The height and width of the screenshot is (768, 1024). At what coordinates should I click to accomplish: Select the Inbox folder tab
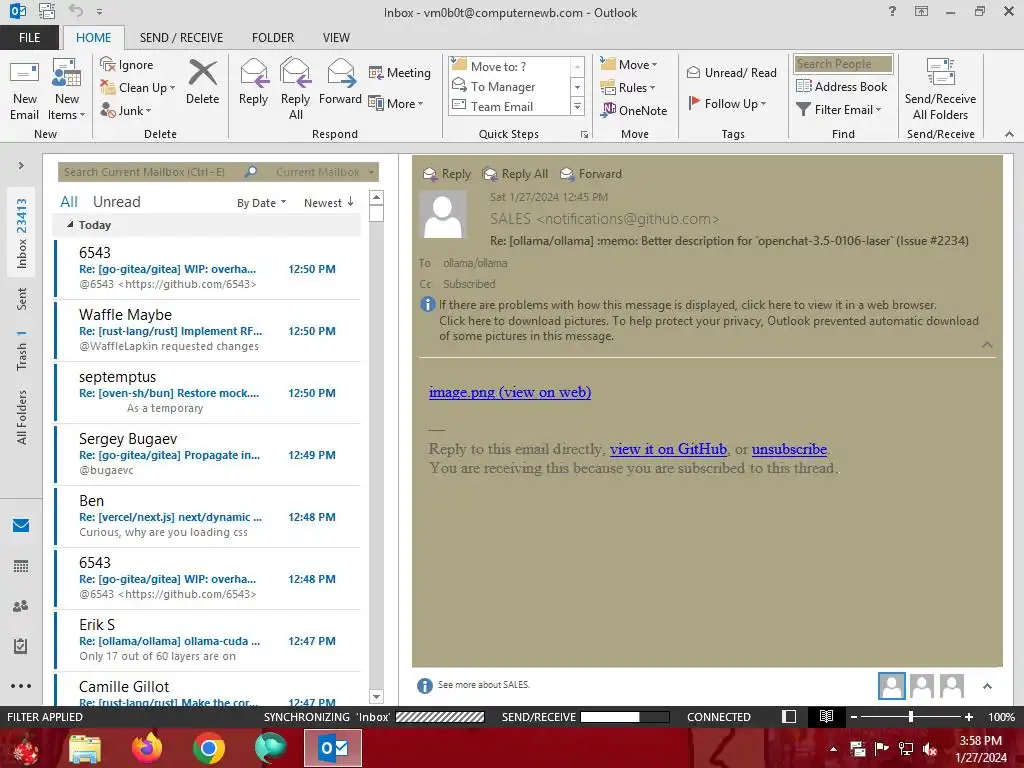coord(22,232)
